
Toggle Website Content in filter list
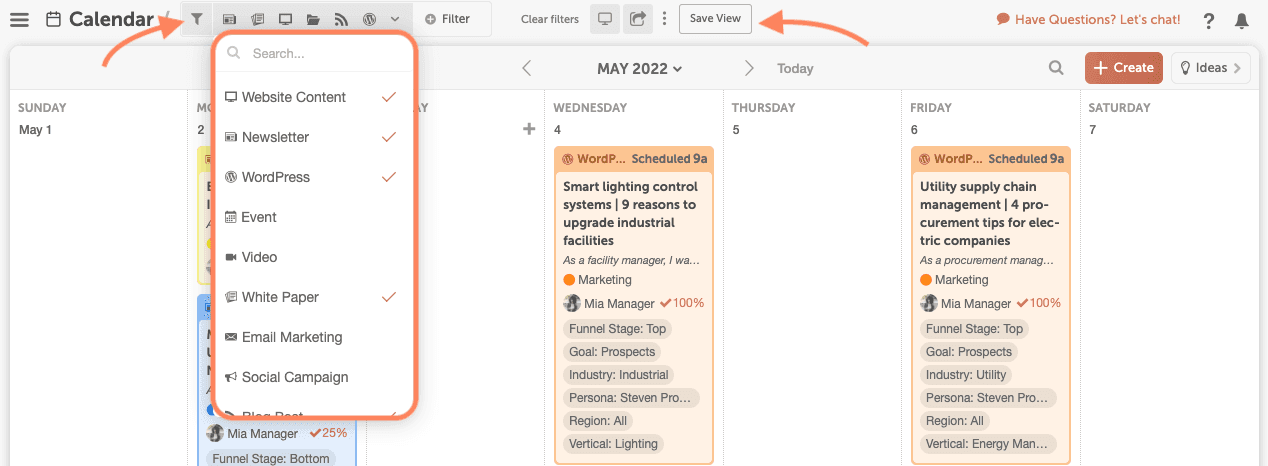315,97
